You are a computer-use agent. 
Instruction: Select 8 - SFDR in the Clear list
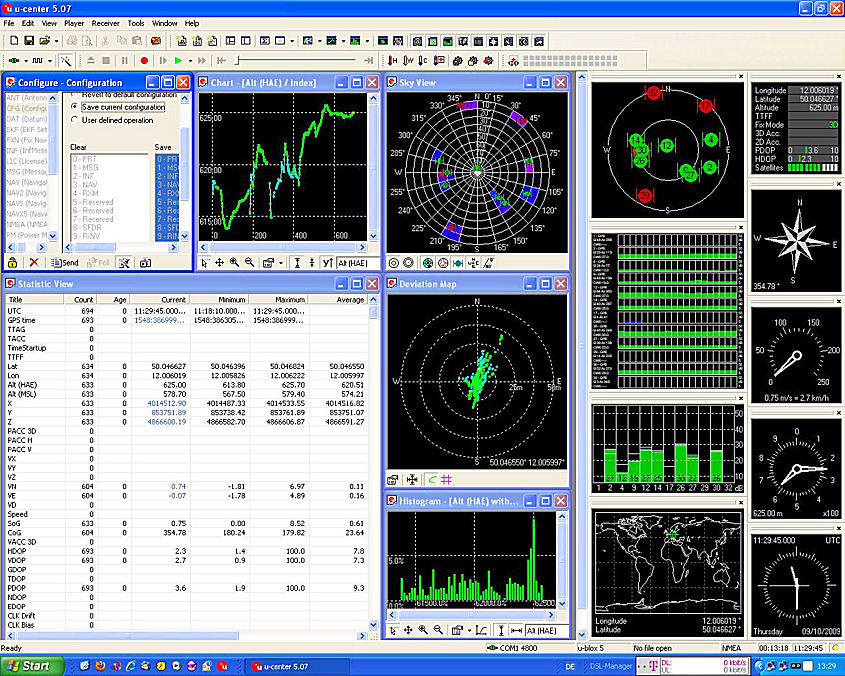87,227
